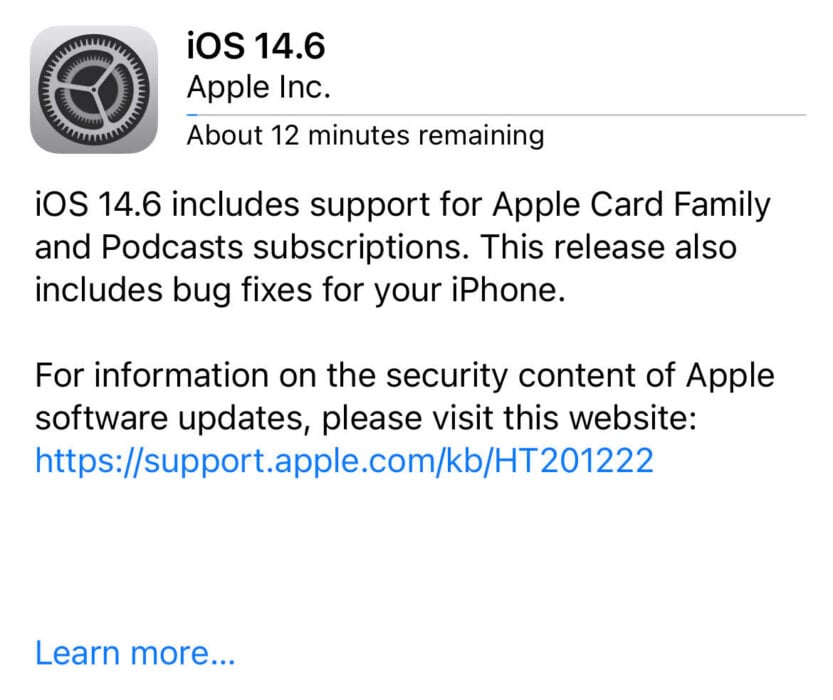Tap iOS 14.6 at start of description paragraph
Image resolution: width=833 pixels, height=700 pixels.
click(98, 204)
